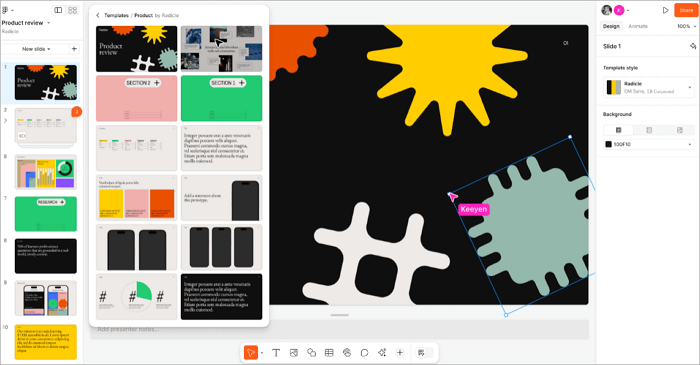
Task: Click the 100F10 background color swatch
Action: [x=608, y=144]
